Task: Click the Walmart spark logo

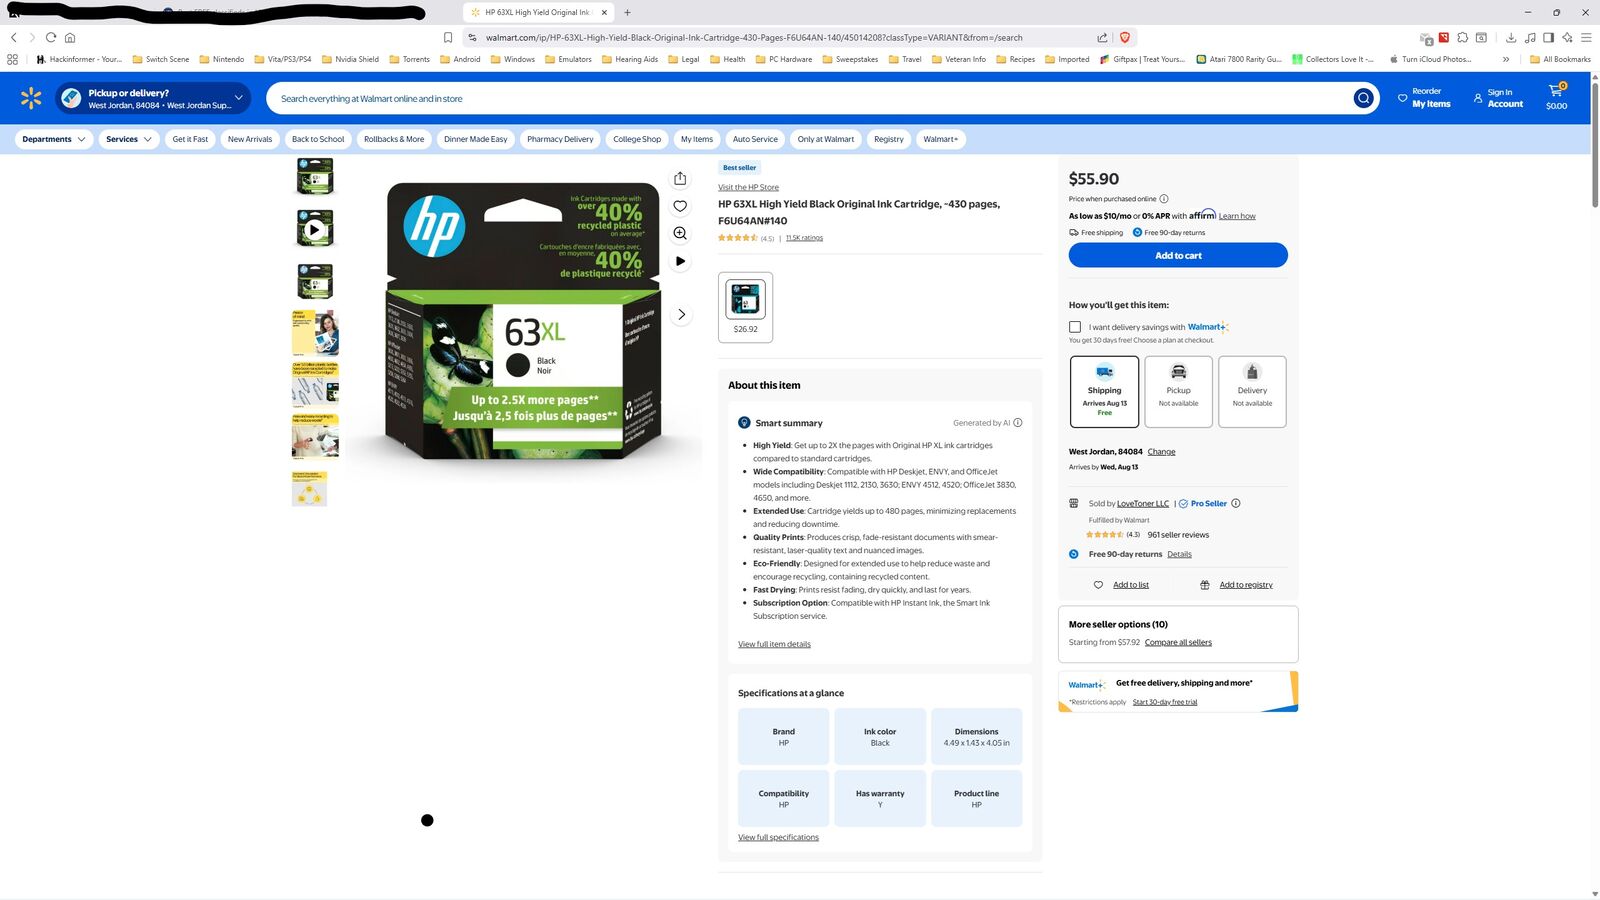Action: 31,98
